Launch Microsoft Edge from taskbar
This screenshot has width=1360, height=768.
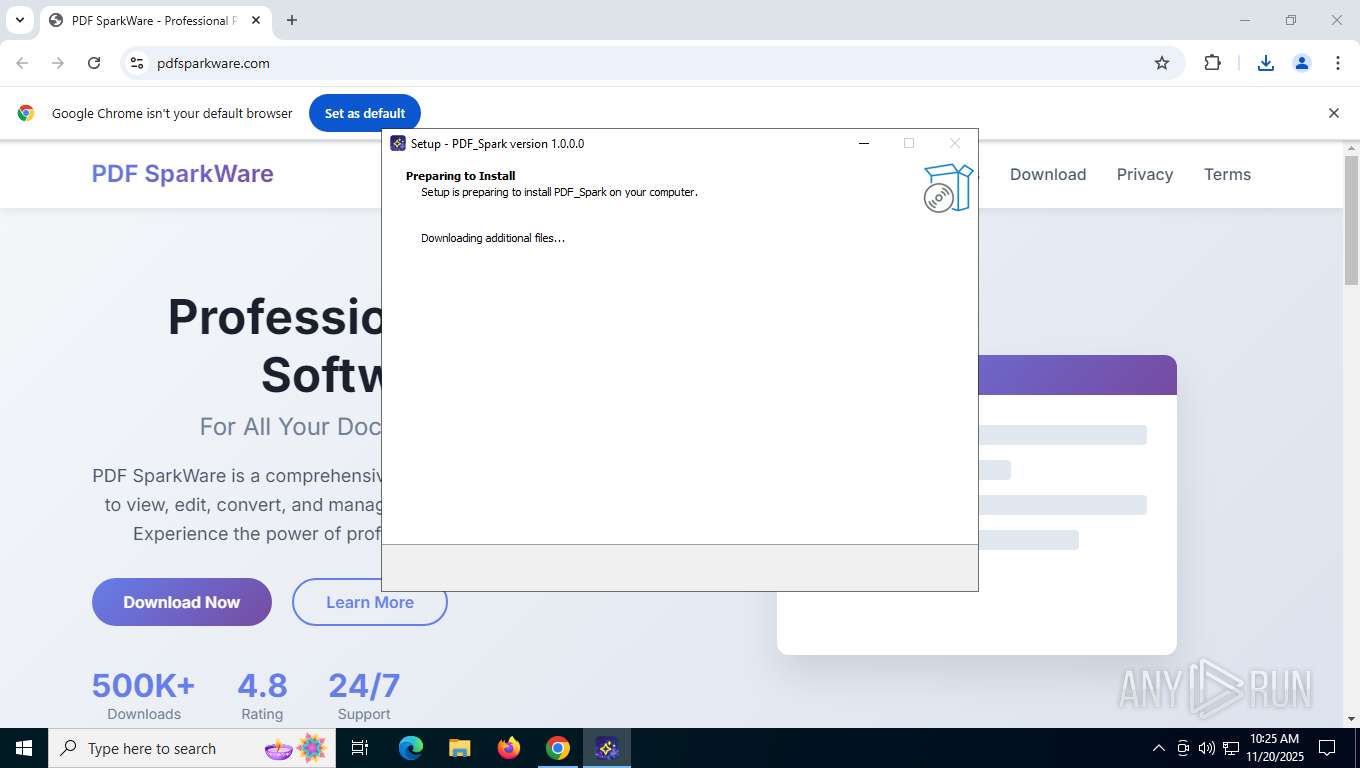[x=411, y=748]
